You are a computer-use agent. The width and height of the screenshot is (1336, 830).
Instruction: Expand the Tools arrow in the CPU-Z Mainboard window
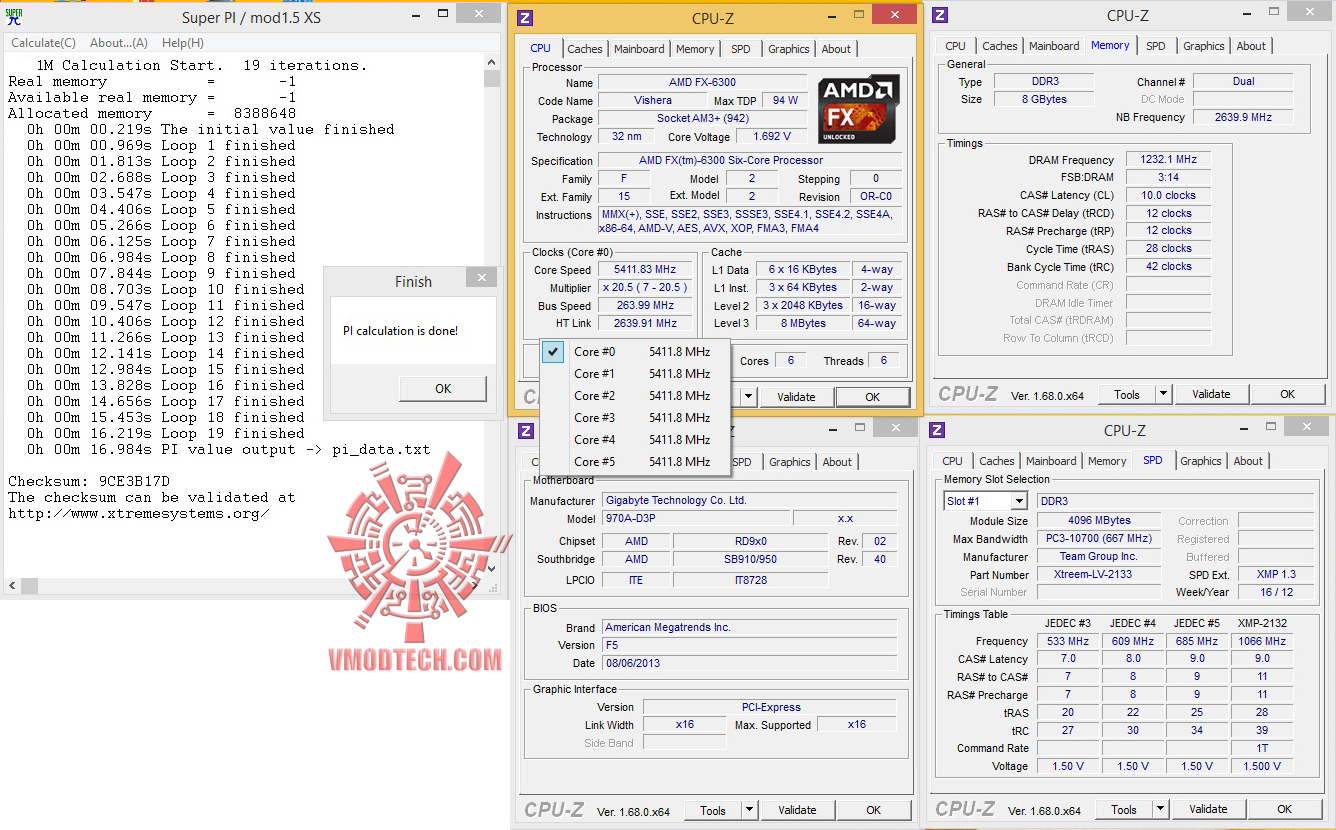749,810
